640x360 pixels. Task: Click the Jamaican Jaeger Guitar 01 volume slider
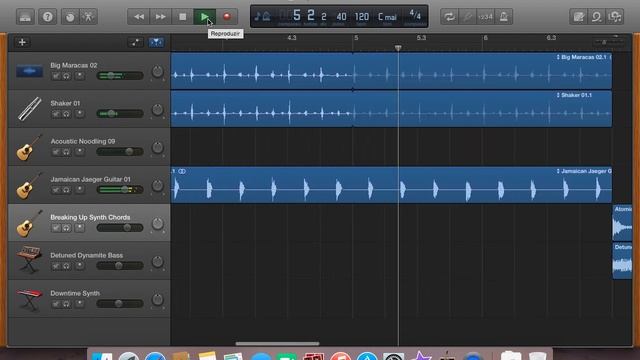tap(120, 189)
